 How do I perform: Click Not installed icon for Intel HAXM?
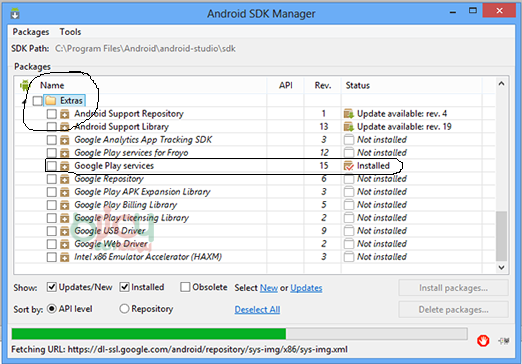(349, 257)
